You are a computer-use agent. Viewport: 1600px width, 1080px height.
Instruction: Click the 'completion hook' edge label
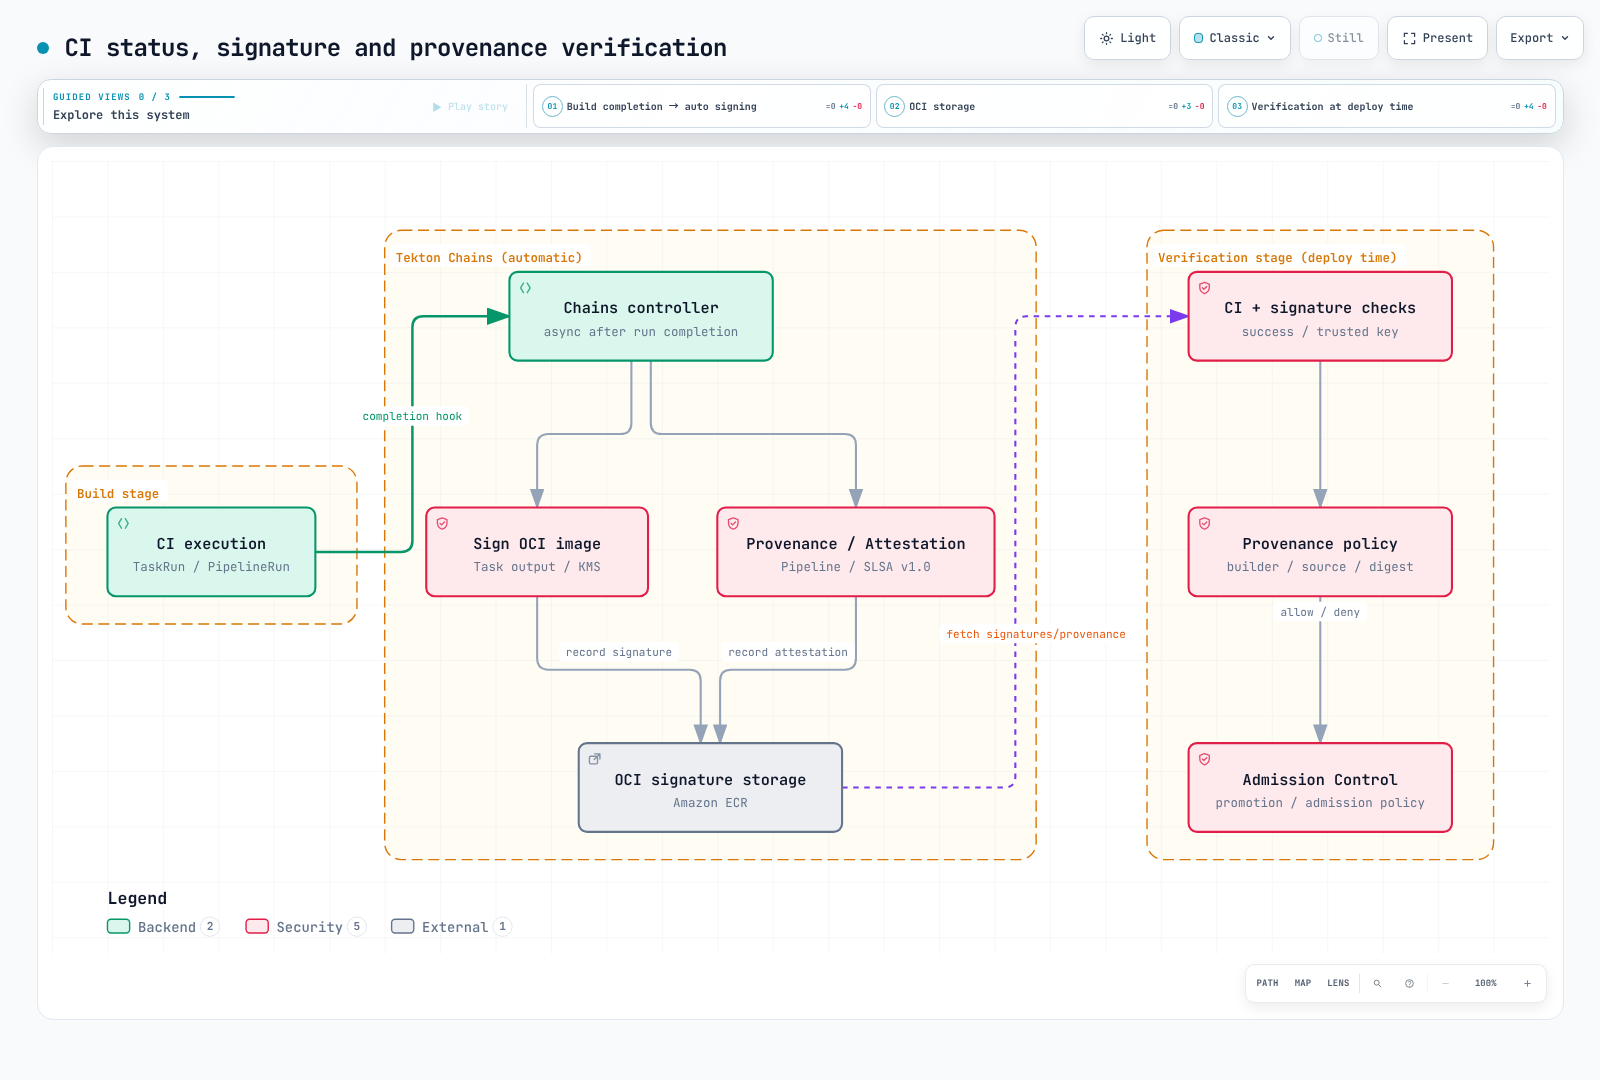(x=412, y=416)
